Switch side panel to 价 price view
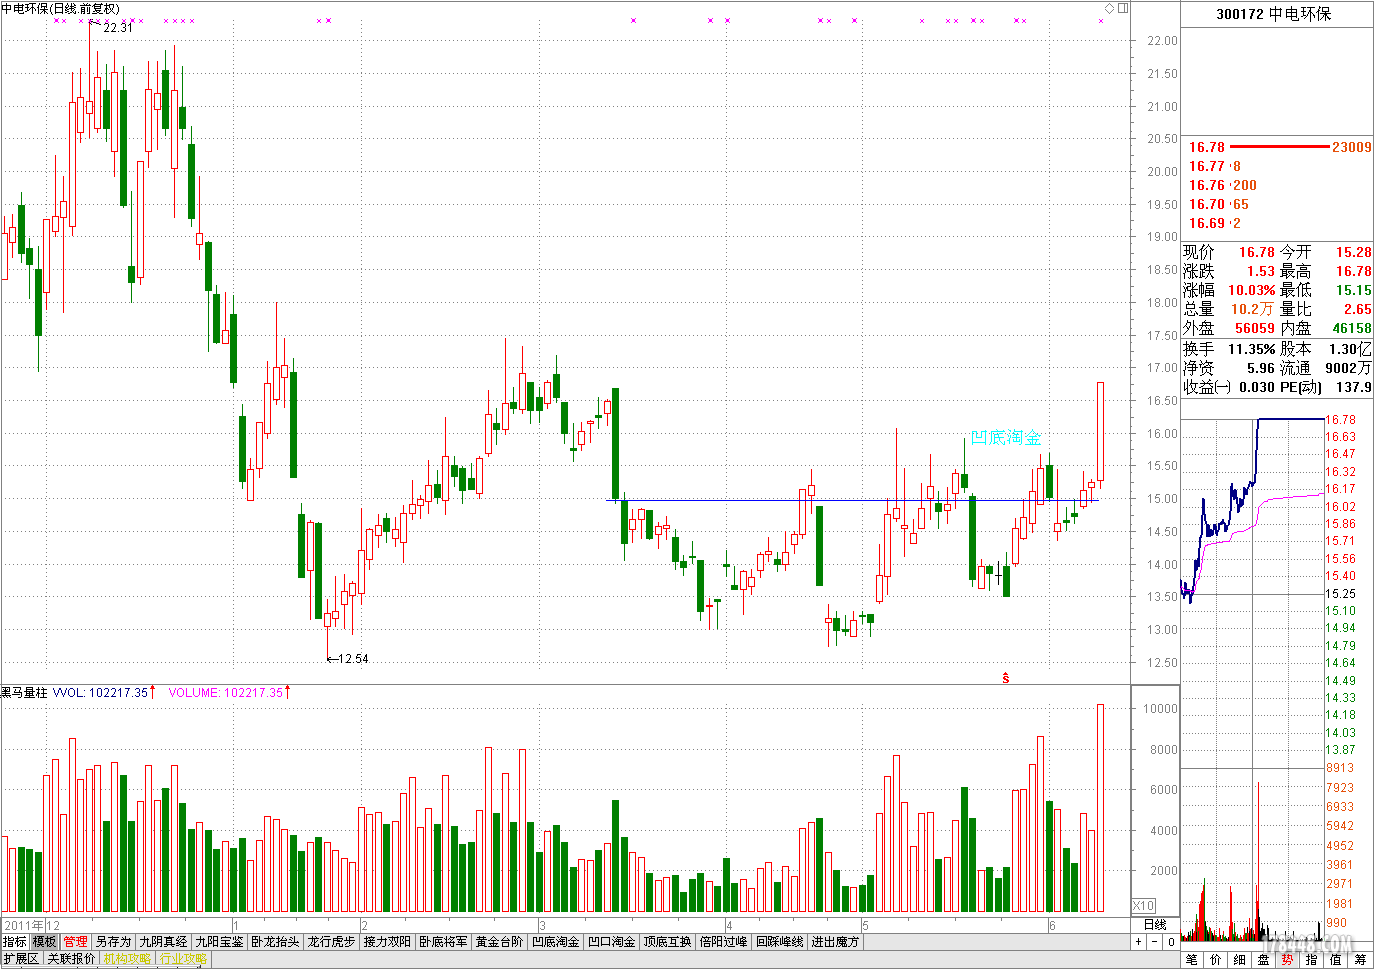Viewport: 1374px width, 969px height. pyautogui.click(x=1216, y=959)
